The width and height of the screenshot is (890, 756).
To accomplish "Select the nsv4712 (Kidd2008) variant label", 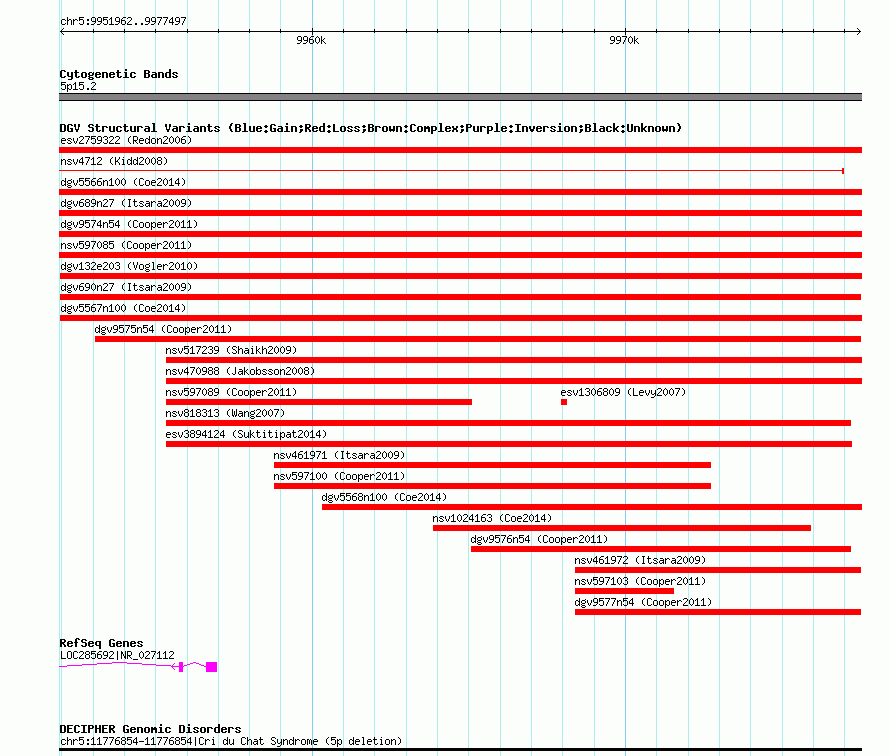I will coord(114,161).
